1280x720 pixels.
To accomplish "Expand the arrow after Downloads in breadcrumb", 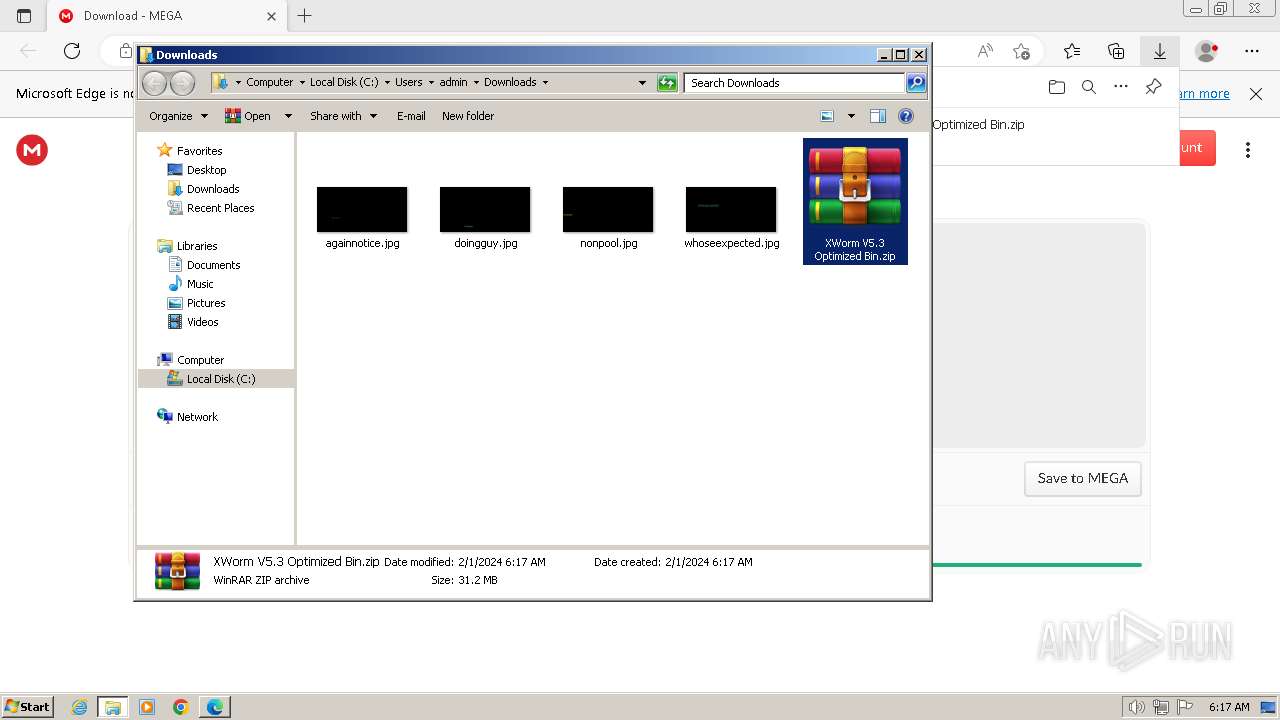I will point(545,83).
